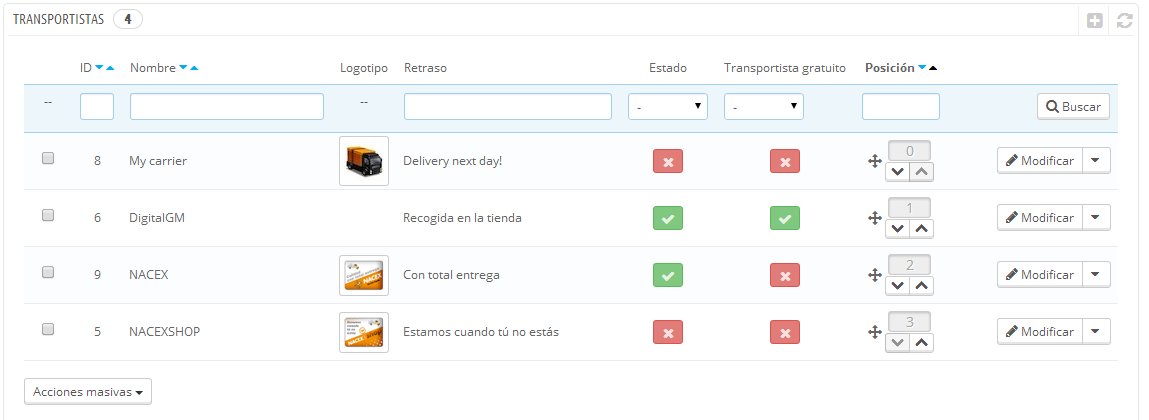Click Modificar for NACEXSHOP

tap(1039, 332)
